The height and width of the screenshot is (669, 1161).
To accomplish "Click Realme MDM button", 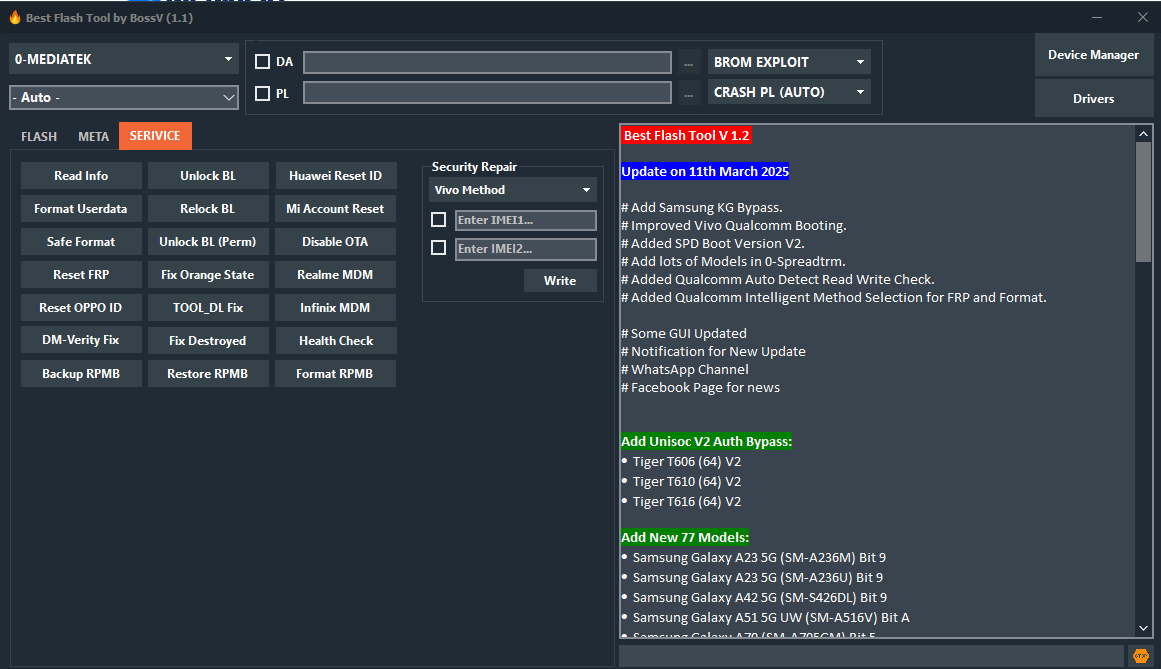I will (335, 275).
